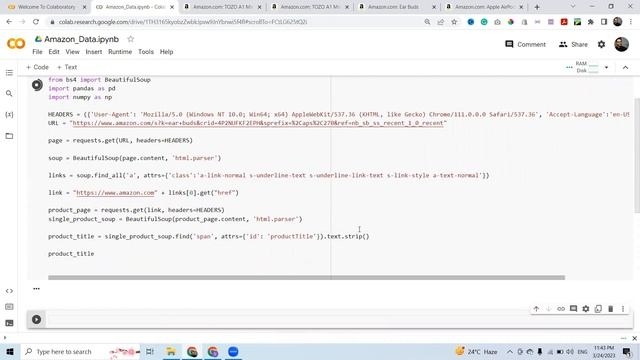The width and height of the screenshot is (640, 360).
Task: Click the notebook vertical scrollbar
Action: tap(637, 155)
